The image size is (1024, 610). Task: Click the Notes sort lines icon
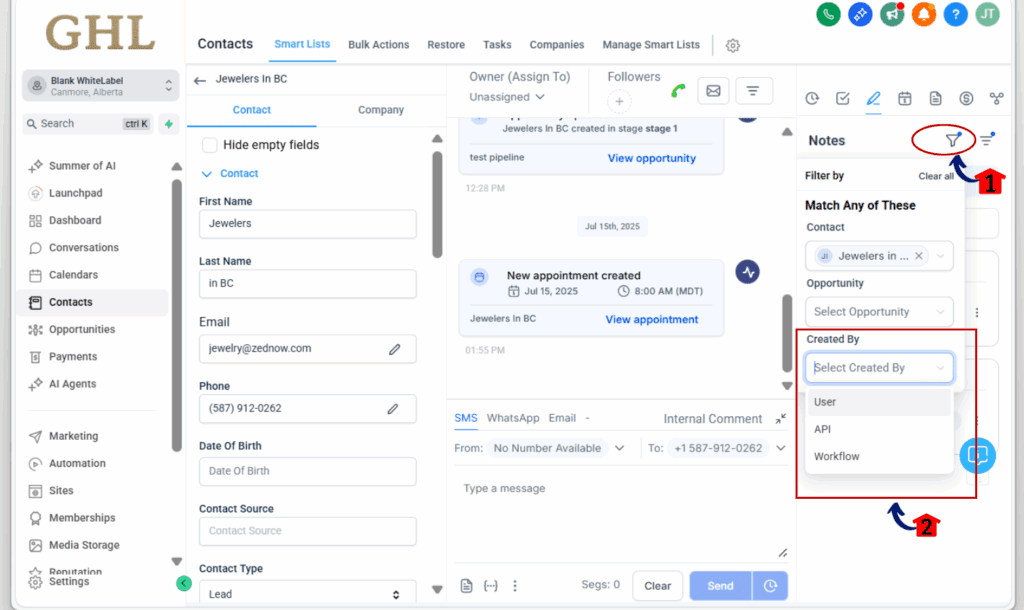[x=987, y=140]
